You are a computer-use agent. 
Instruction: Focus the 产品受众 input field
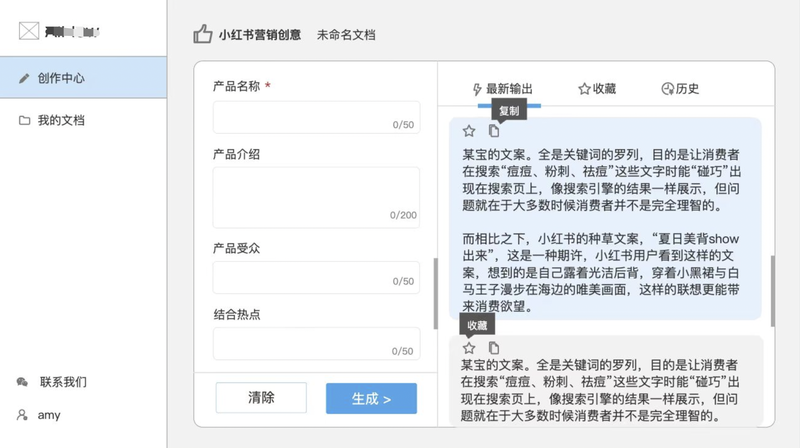point(316,278)
